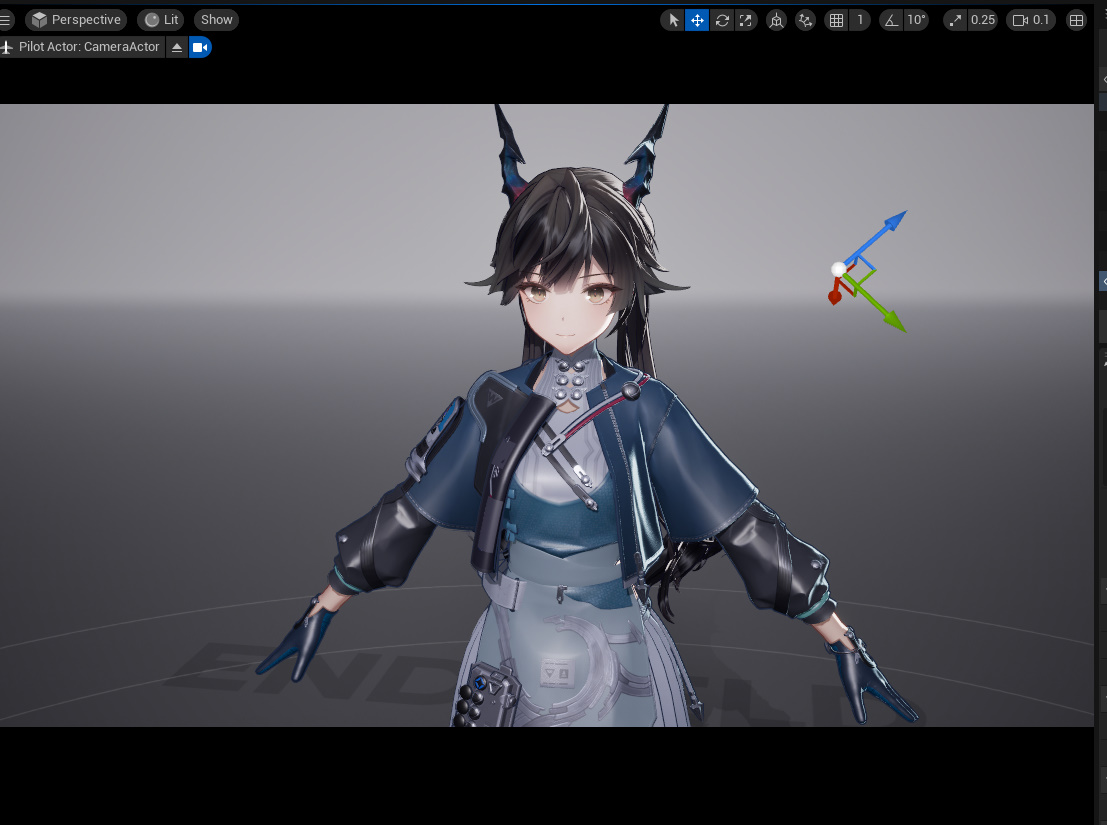This screenshot has width=1107, height=825.
Task: Toggle scale snapping icon
Action: [x=955, y=20]
